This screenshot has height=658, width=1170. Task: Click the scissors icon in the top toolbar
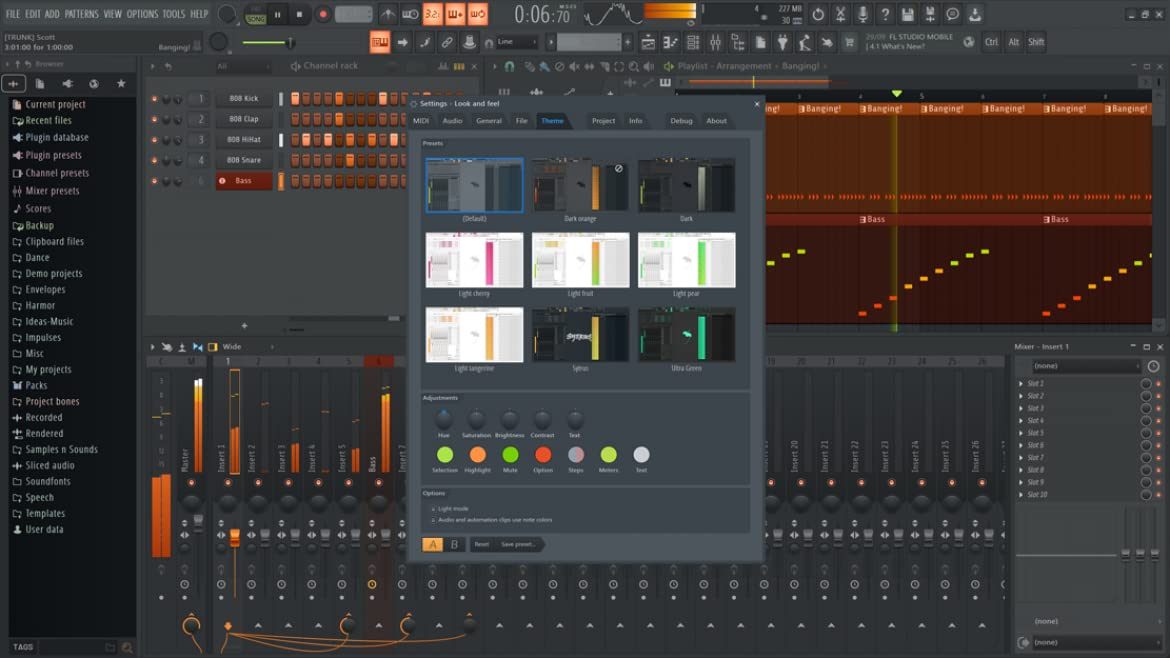pyautogui.click(x=840, y=15)
